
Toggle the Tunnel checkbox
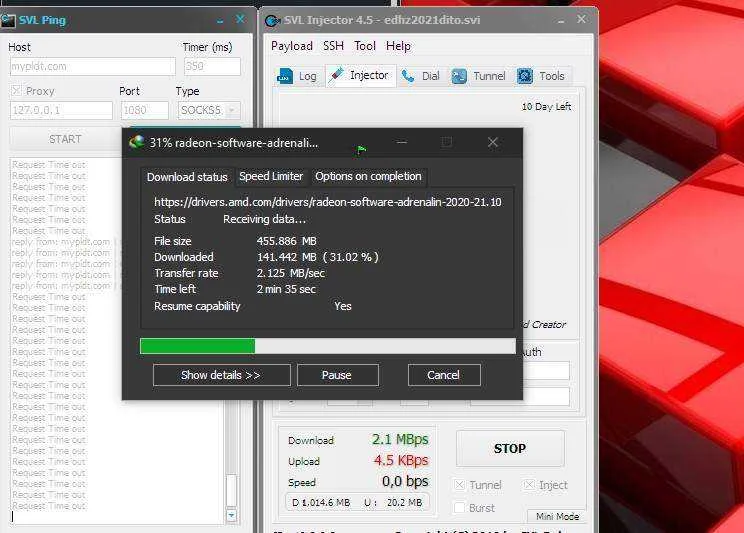coord(459,485)
